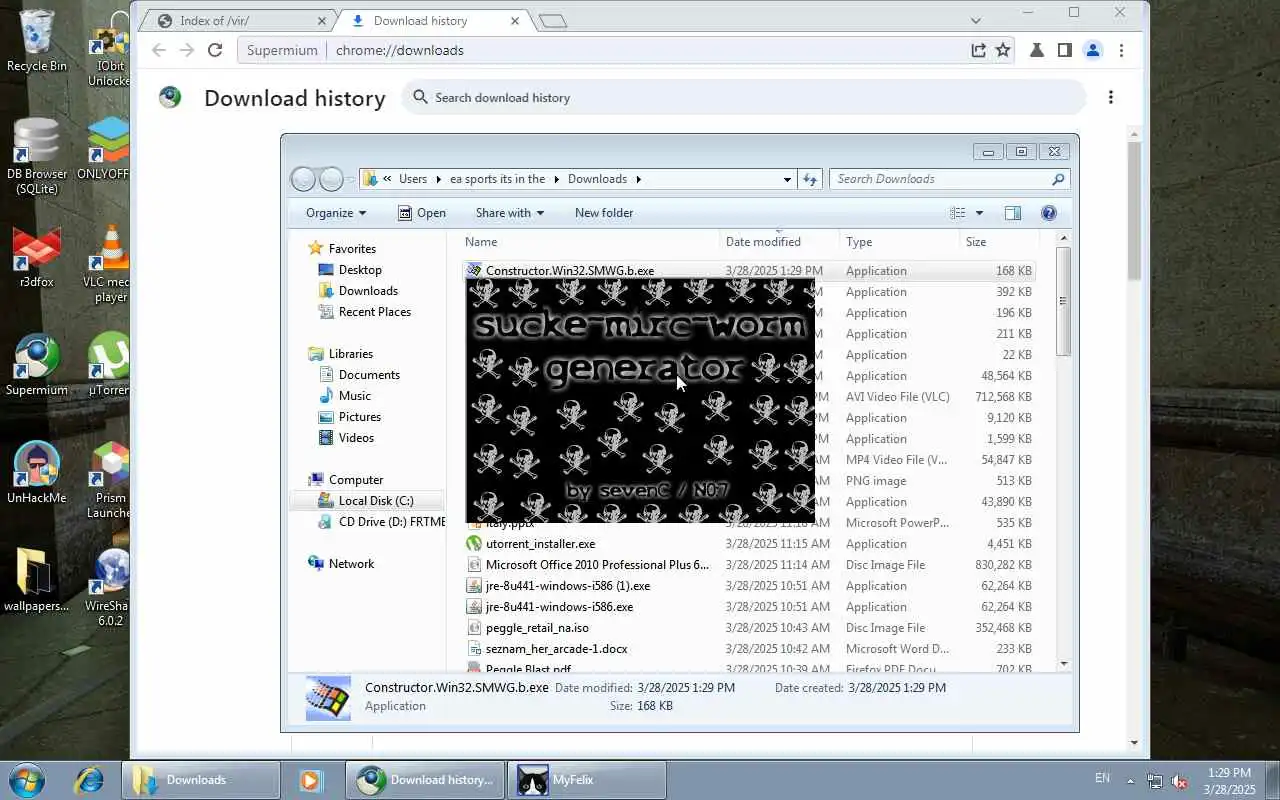Click the Search download history field
This screenshot has width=1280, height=800.
pyautogui.click(x=745, y=97)
